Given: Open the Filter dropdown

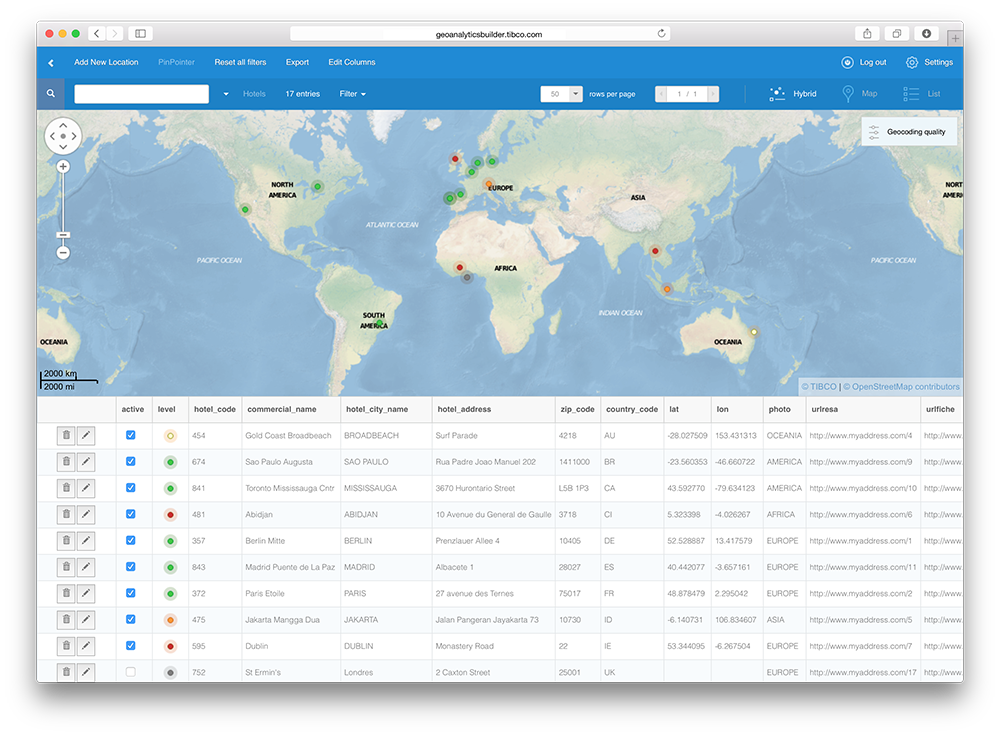Looking at the screenshot, I should pos(352,94).
